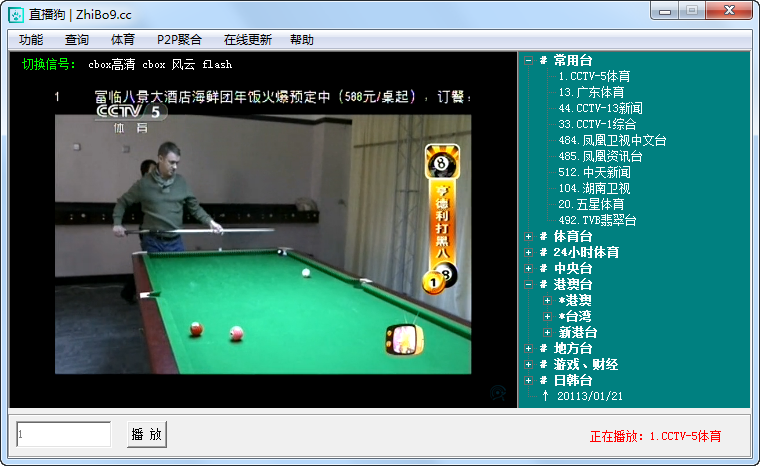Click the 20113/01/21 date entry
This screenshot has height=466, width=760.
589,397
